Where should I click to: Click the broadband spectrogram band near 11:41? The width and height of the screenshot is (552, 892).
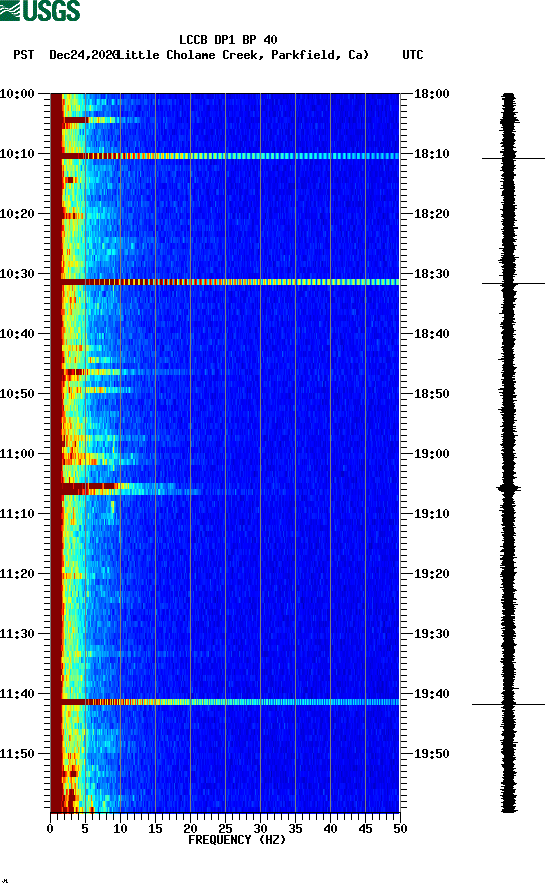point(230,702)
